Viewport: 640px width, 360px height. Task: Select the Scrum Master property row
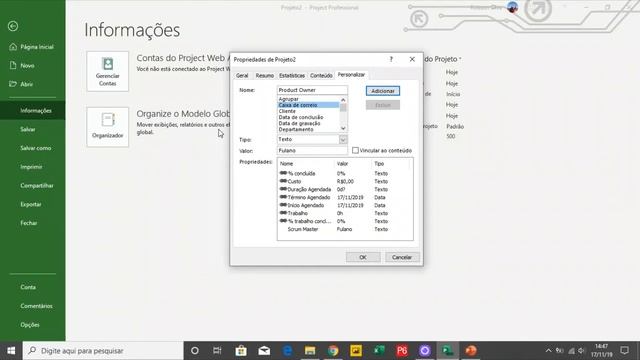click(344, 229)
